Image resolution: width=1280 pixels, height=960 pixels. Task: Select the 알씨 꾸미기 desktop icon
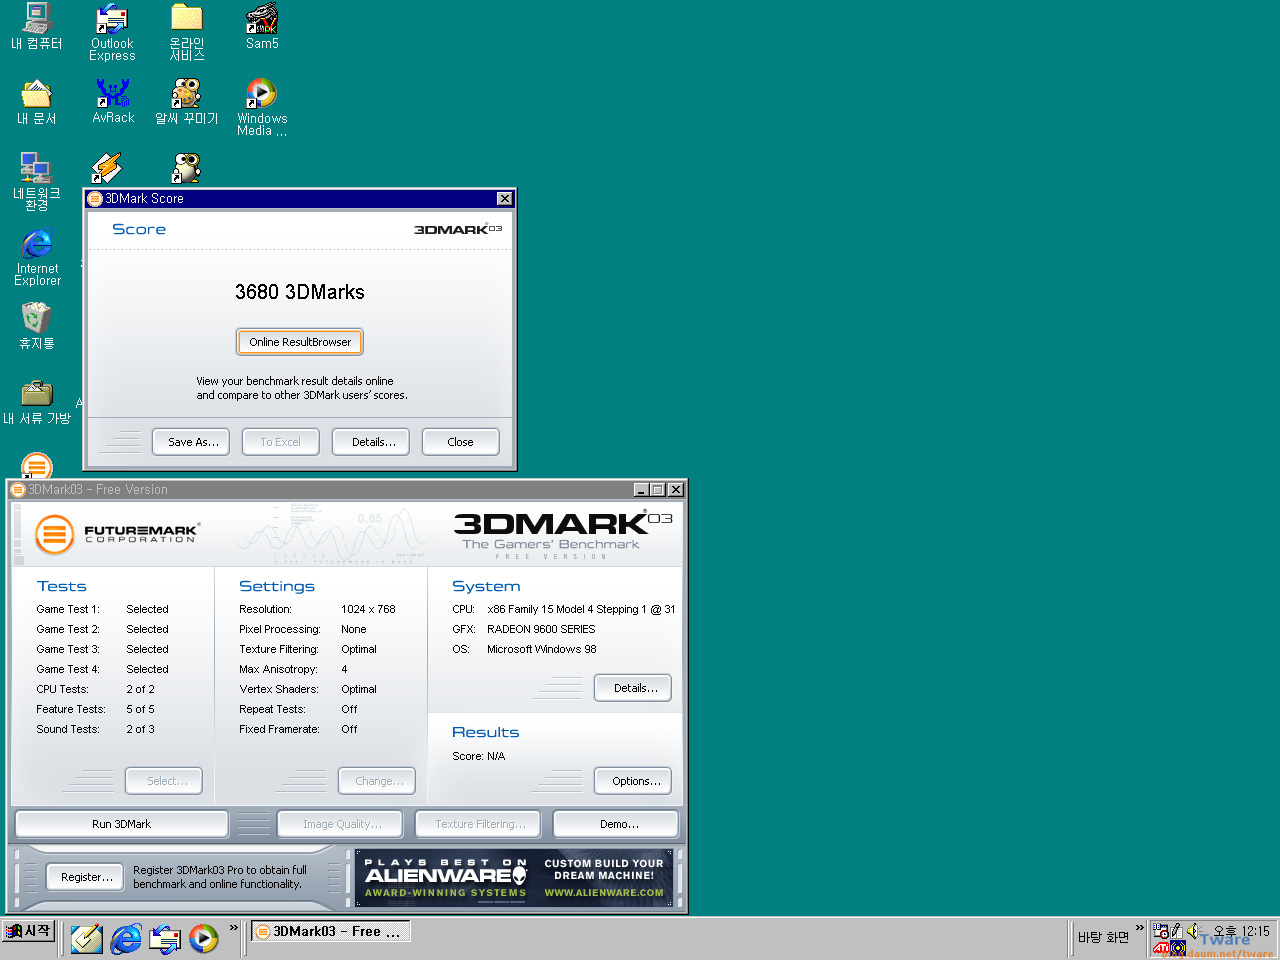186,103
